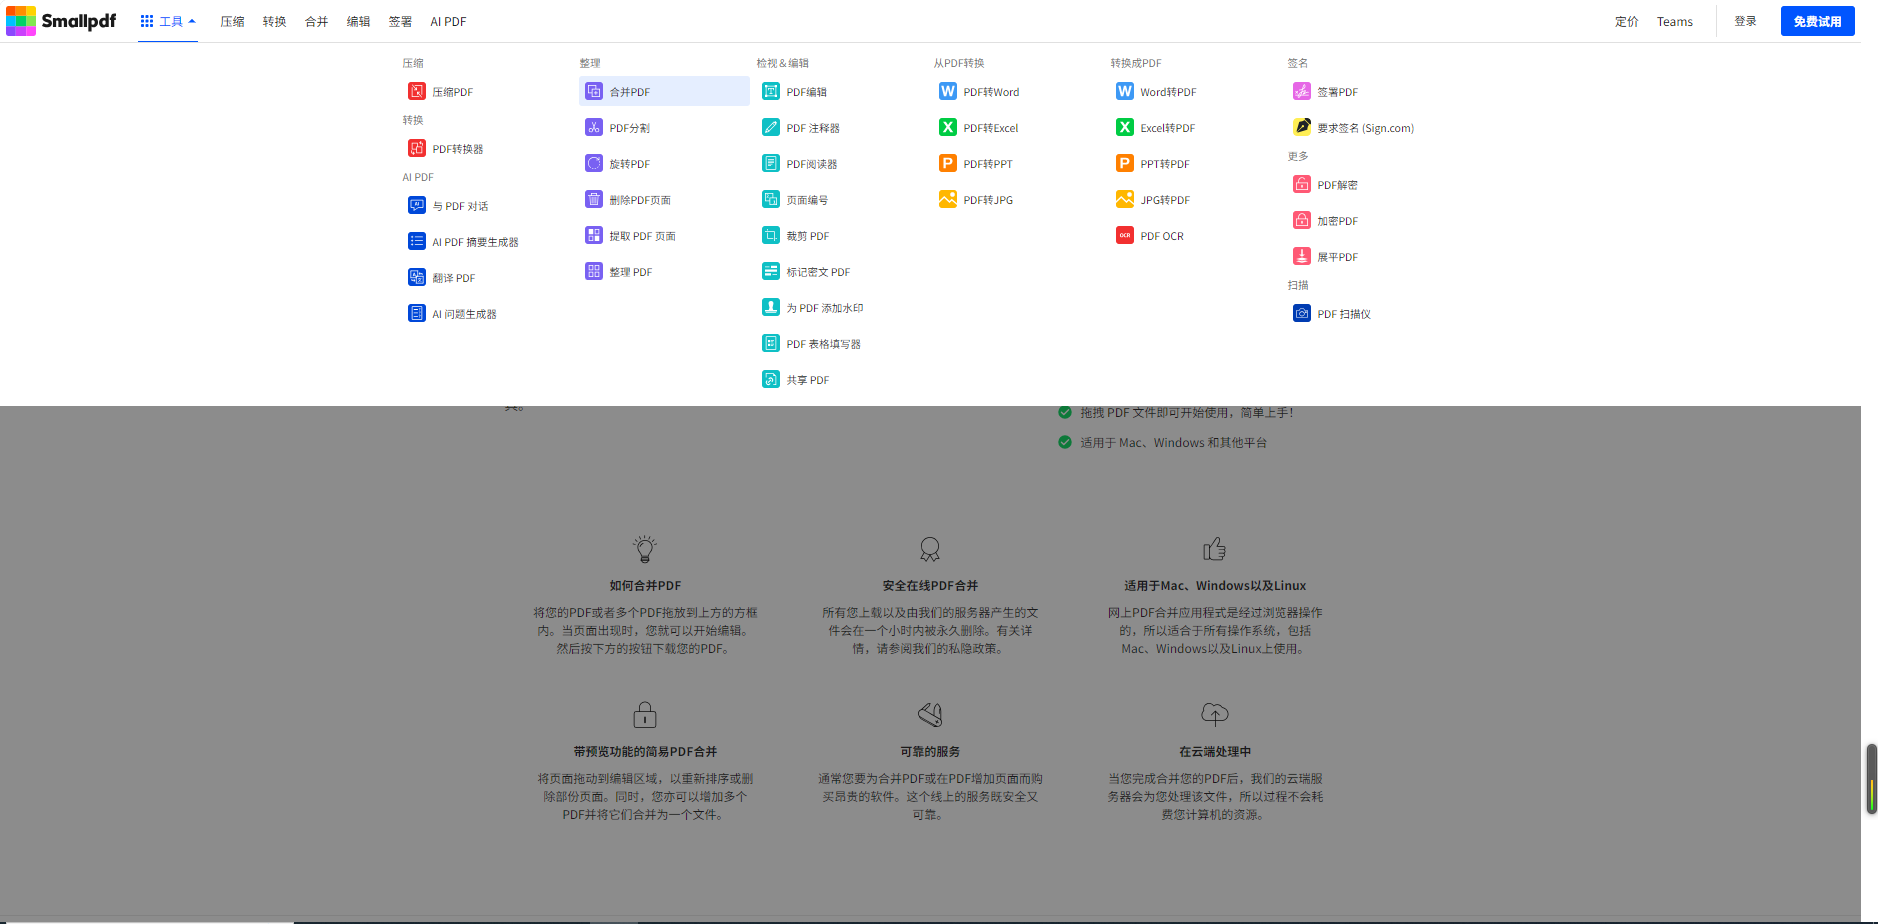This screenshot has height=924, width=1878.
Task: Click the 为 PDF 添加水印 icon
Action: click(771, 308)
